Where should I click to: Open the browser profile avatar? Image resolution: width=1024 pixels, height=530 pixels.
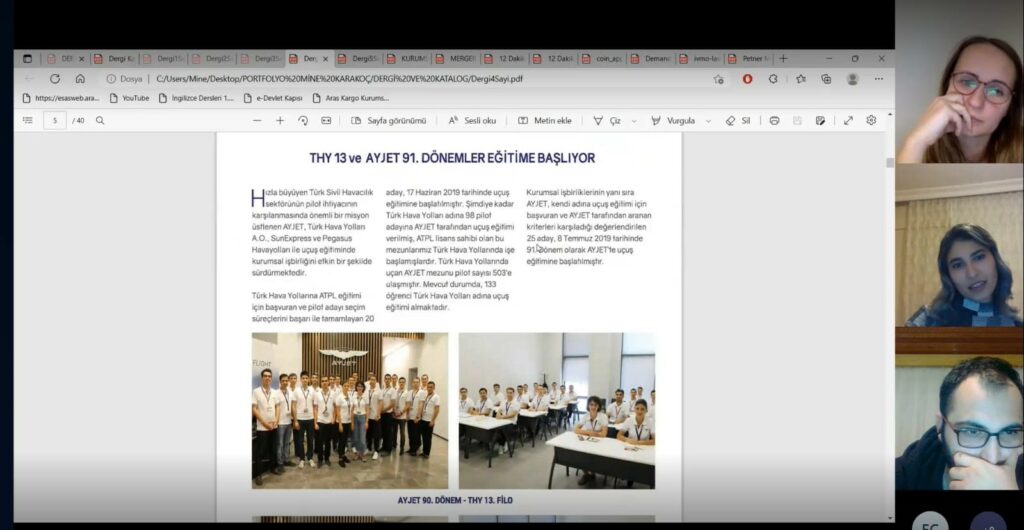[852, 79]
